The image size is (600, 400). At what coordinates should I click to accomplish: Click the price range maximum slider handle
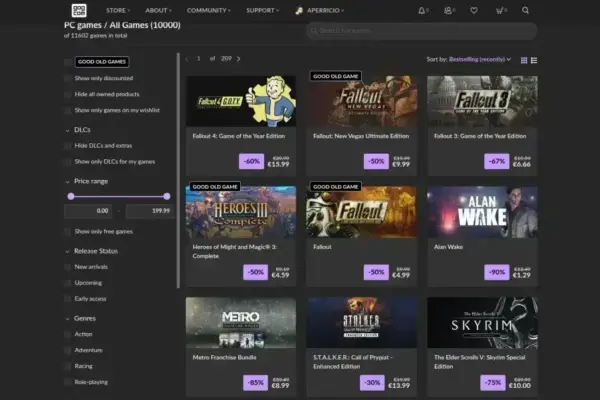166,196
